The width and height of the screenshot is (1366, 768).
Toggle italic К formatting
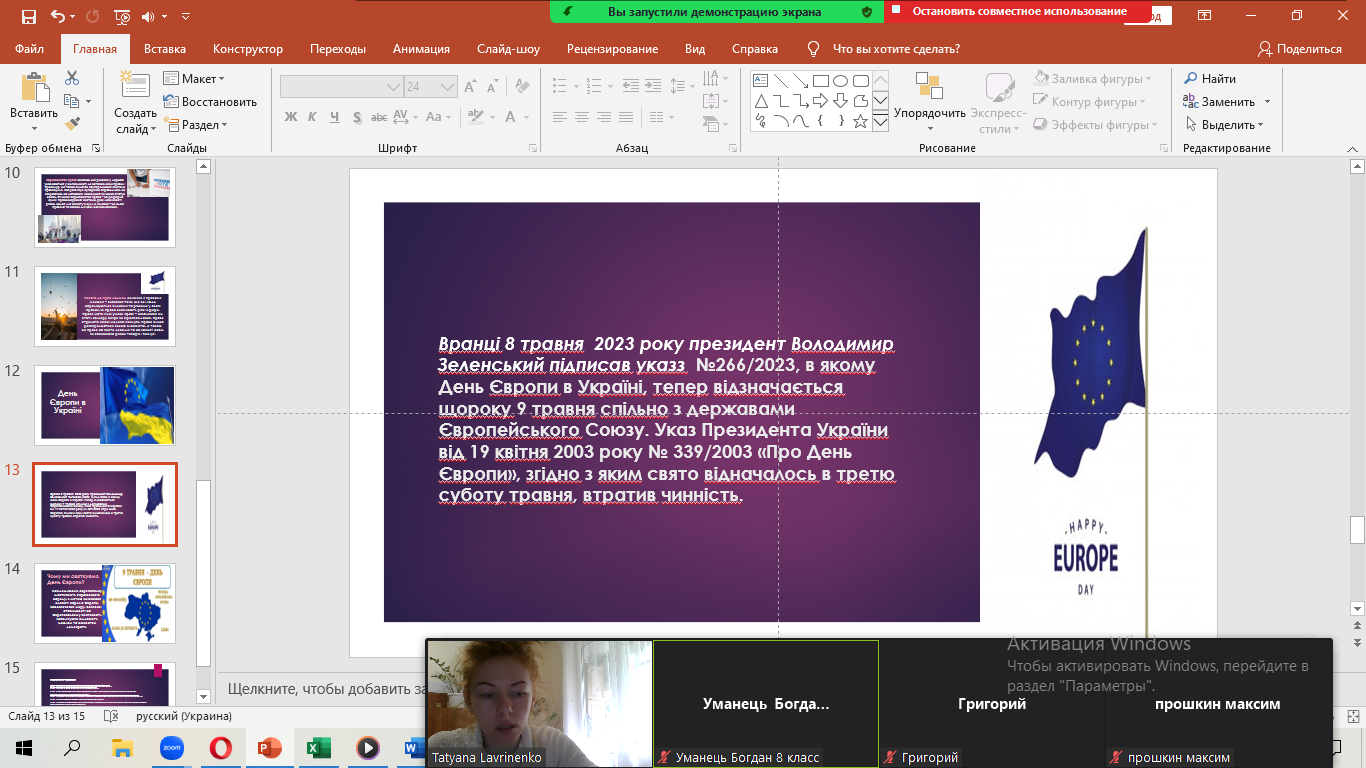click(x=314, y=117)
